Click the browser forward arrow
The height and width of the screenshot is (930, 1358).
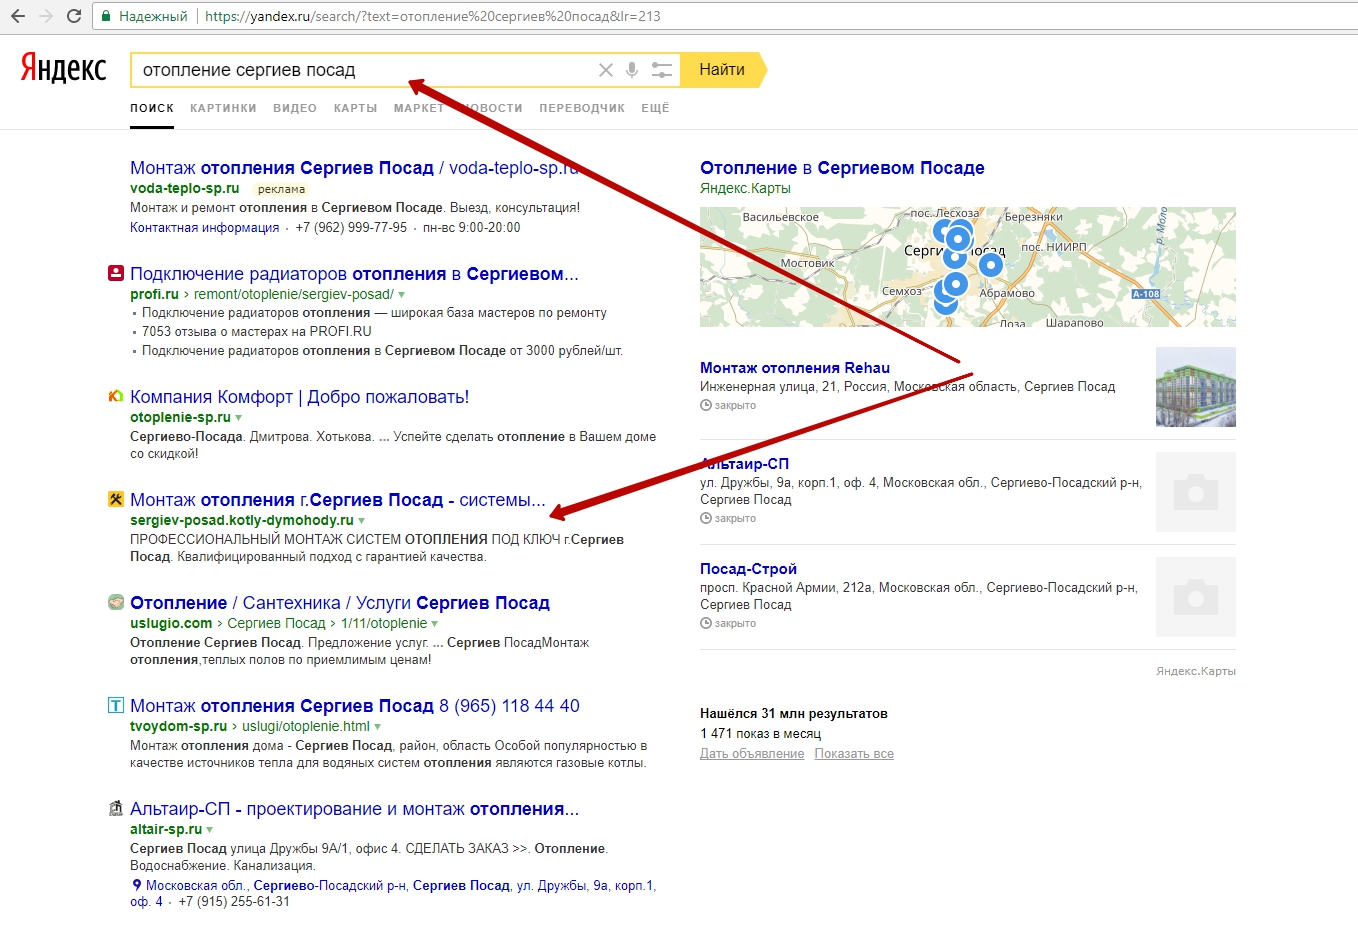tap(46, 16)
